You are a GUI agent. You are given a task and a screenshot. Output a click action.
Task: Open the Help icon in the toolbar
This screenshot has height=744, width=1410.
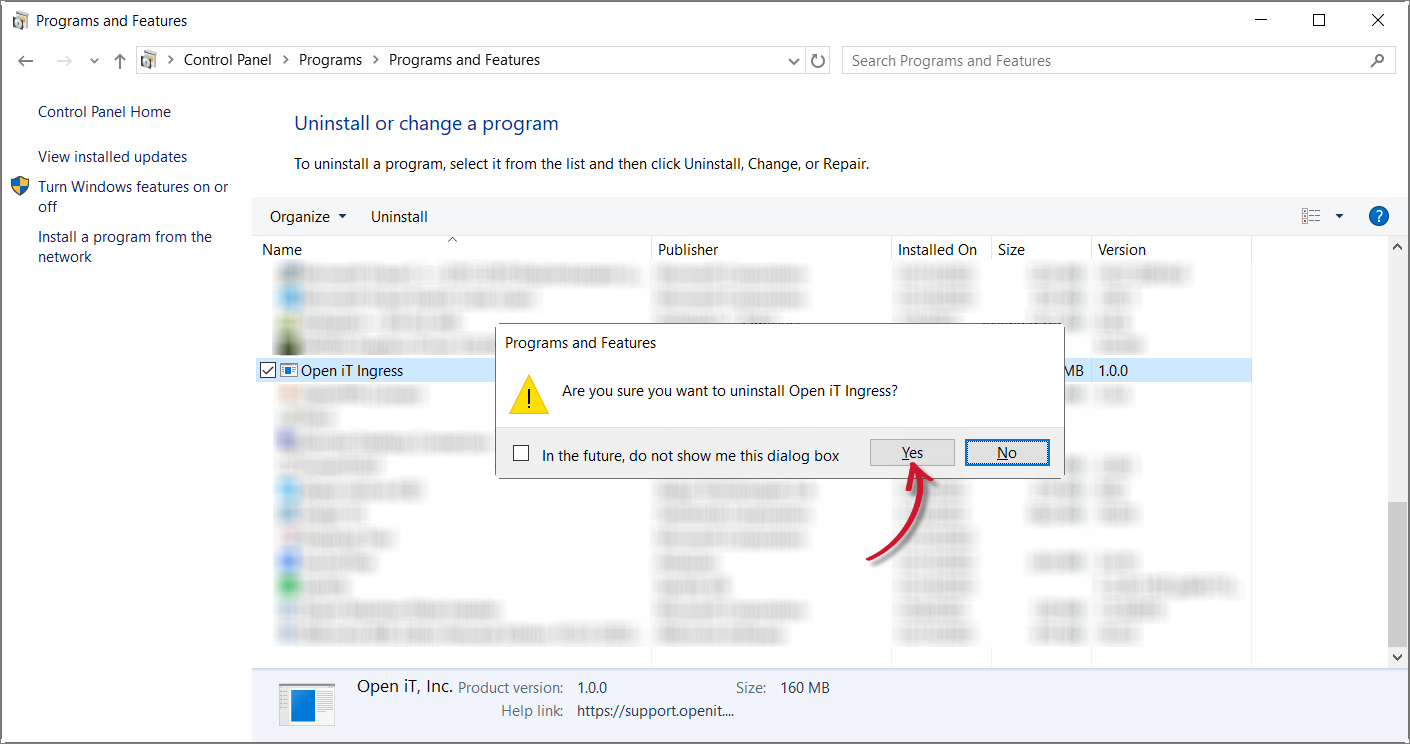1378,215
